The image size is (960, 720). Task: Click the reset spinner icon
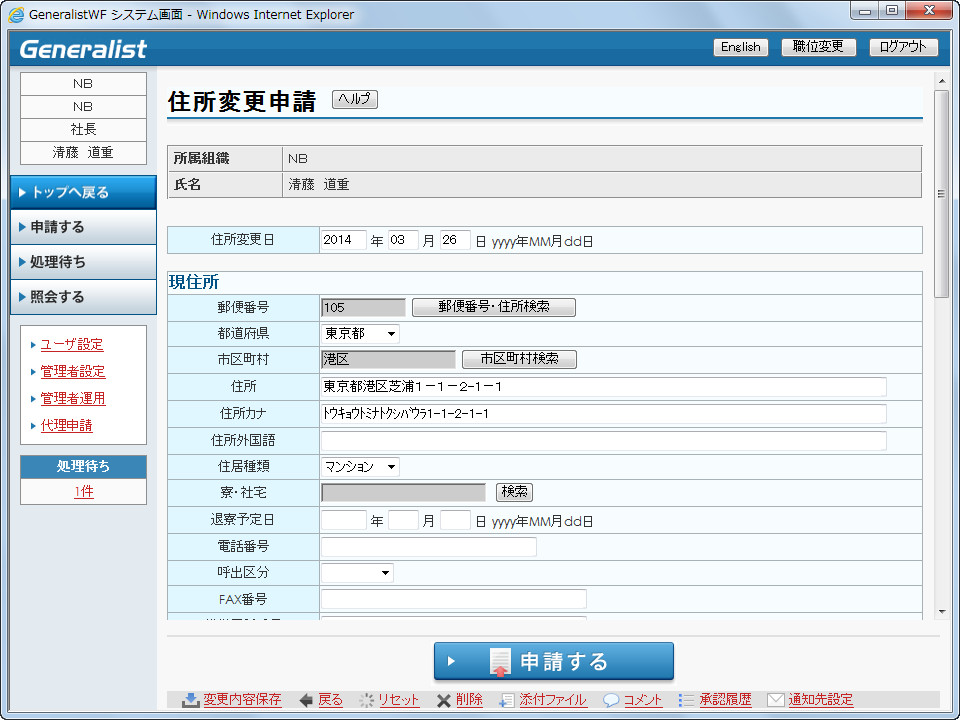(366, 700)
